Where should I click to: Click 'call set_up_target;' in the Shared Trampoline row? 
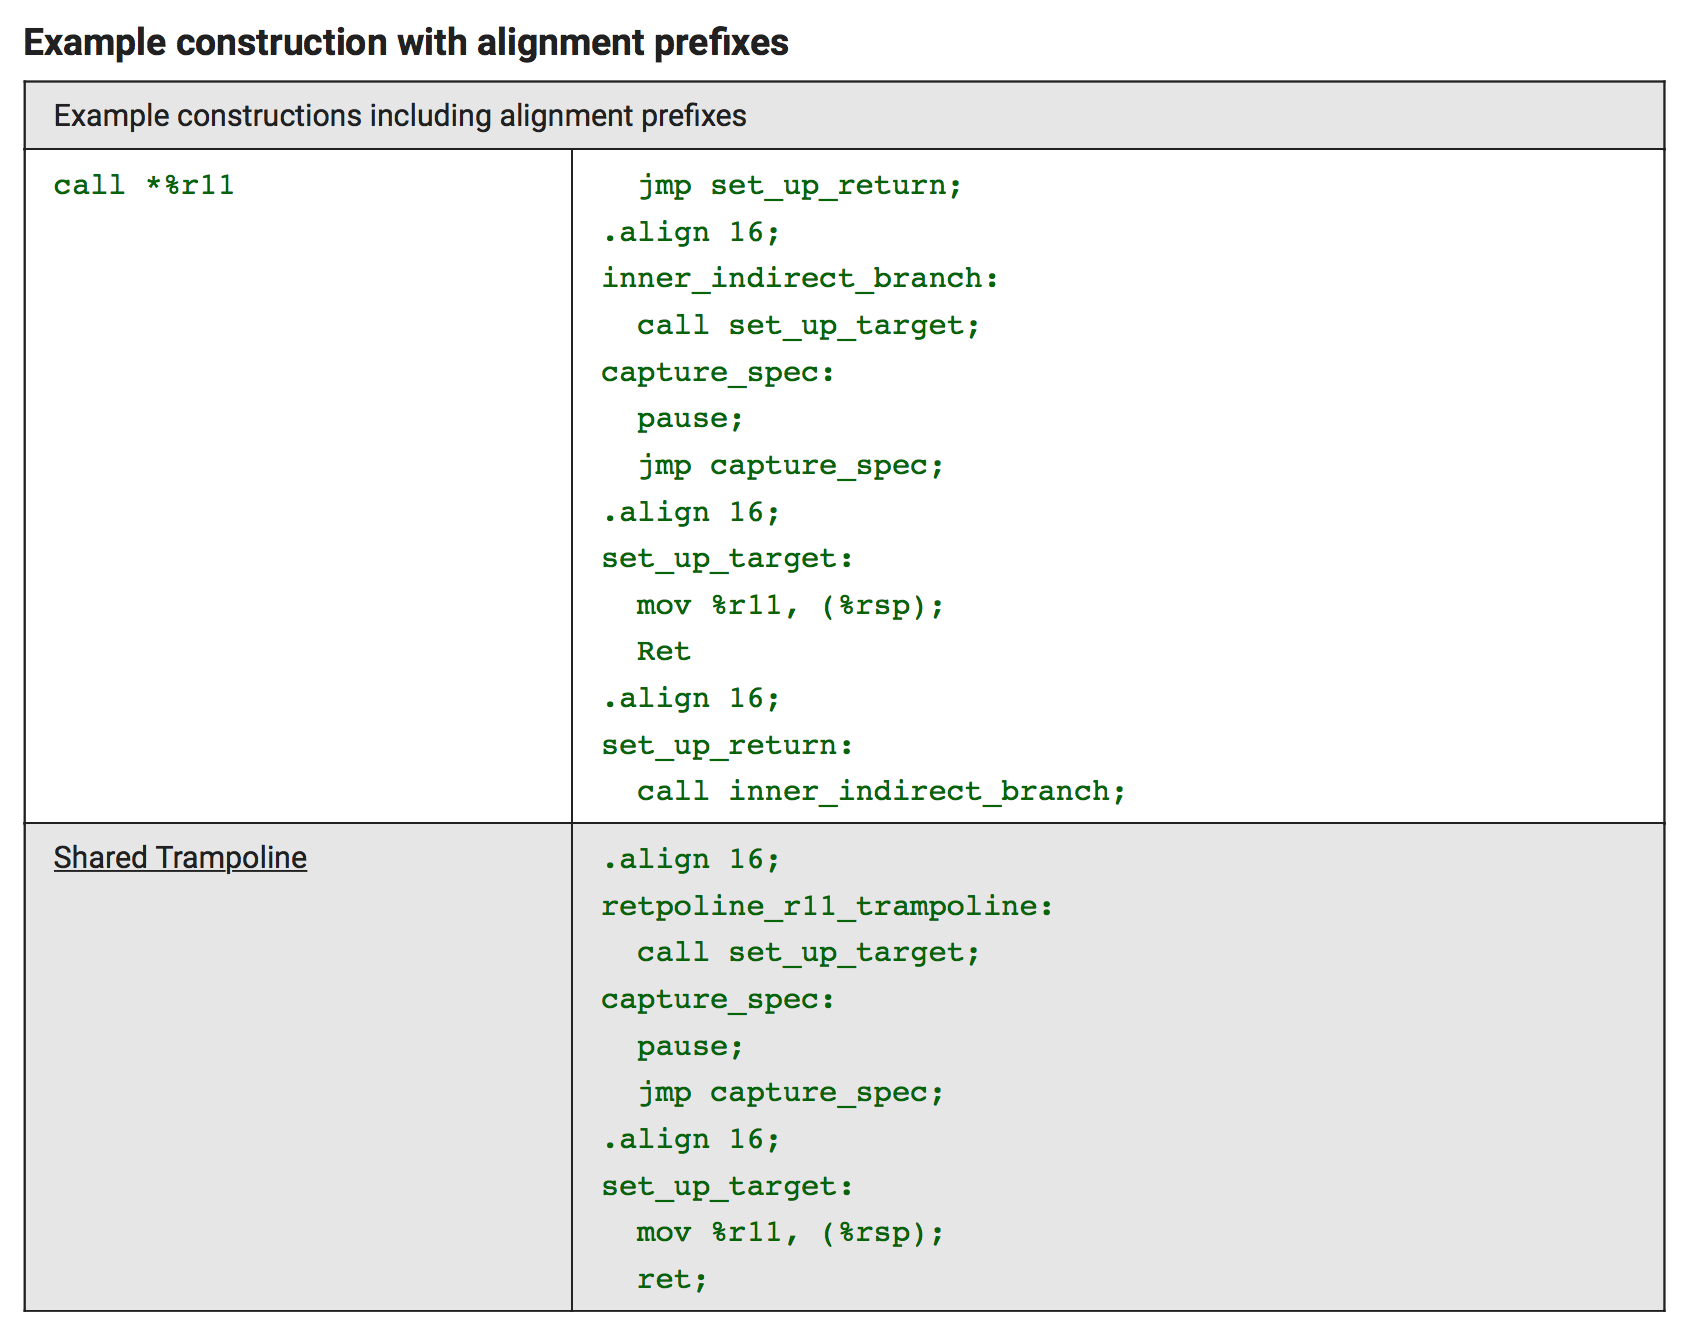[808, 952]
